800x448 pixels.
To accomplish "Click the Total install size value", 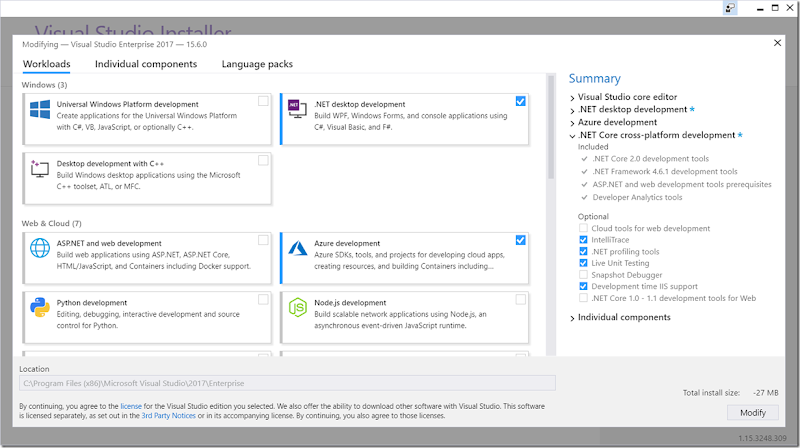I will [x=765, y=393].
